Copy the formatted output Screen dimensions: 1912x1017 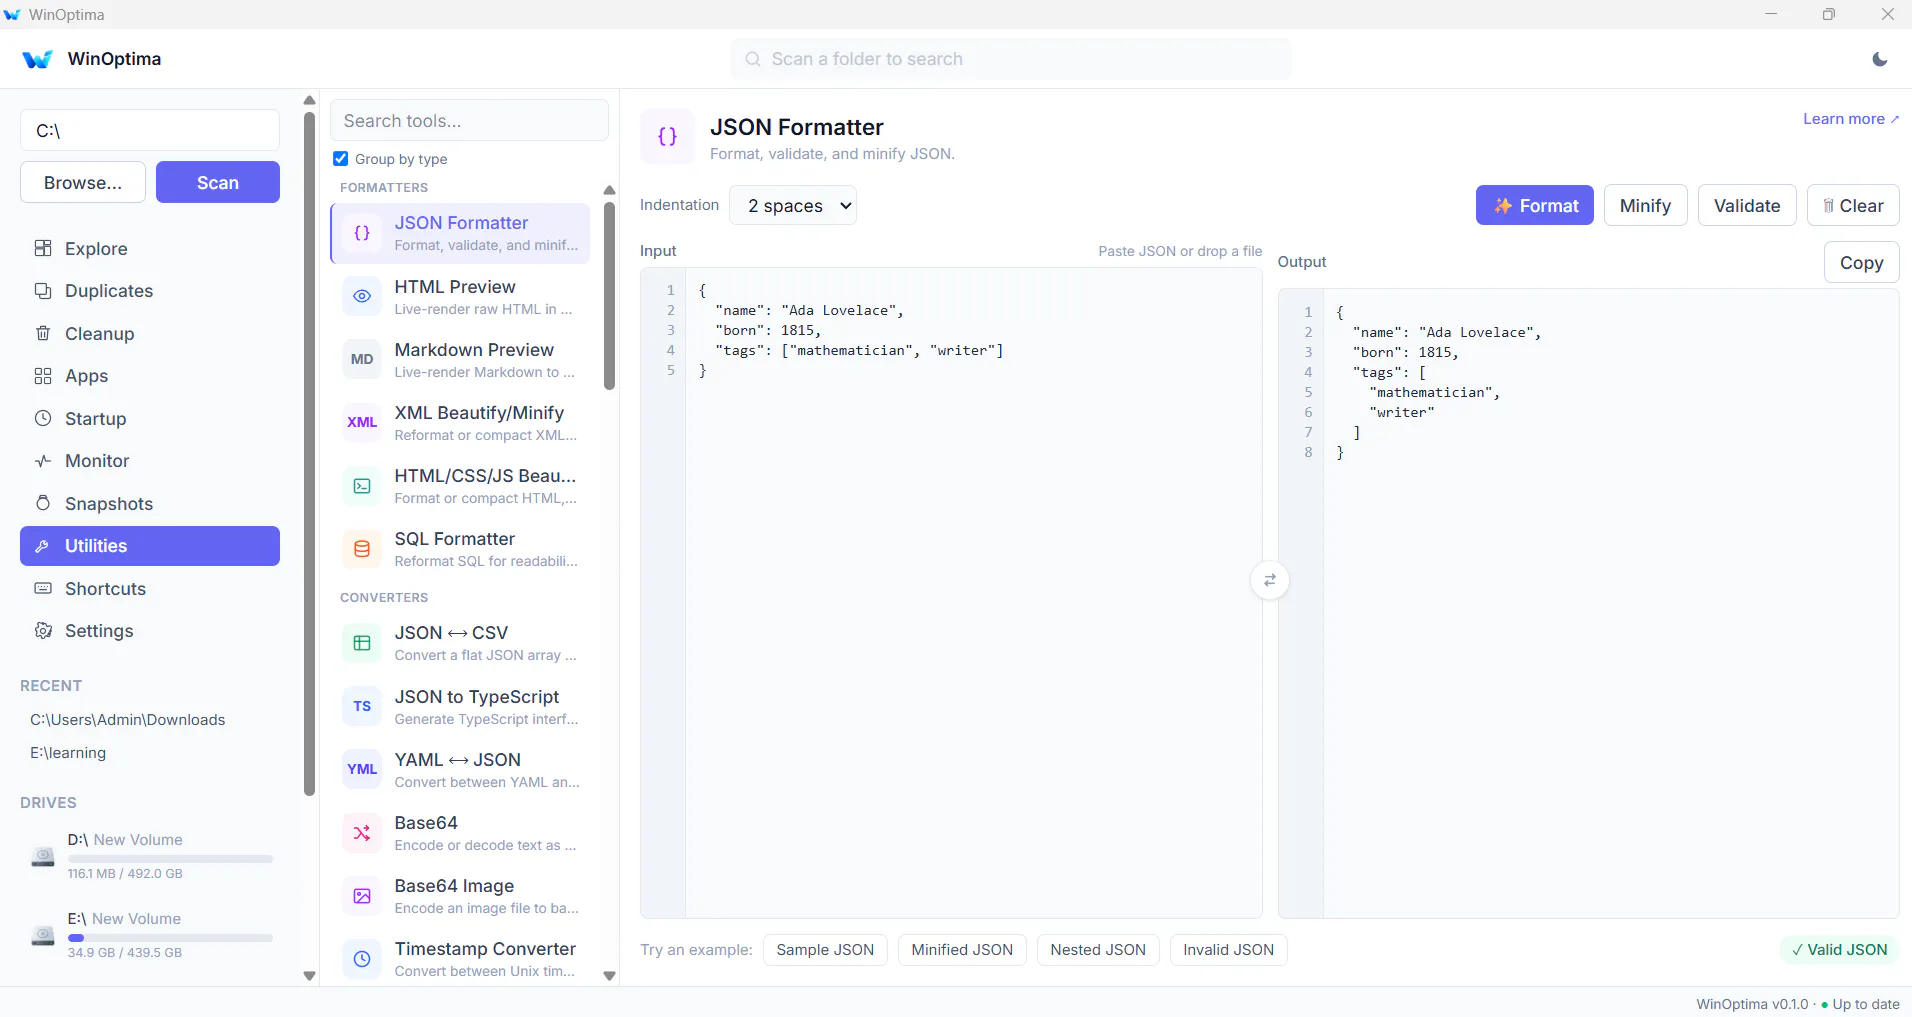1861,262
